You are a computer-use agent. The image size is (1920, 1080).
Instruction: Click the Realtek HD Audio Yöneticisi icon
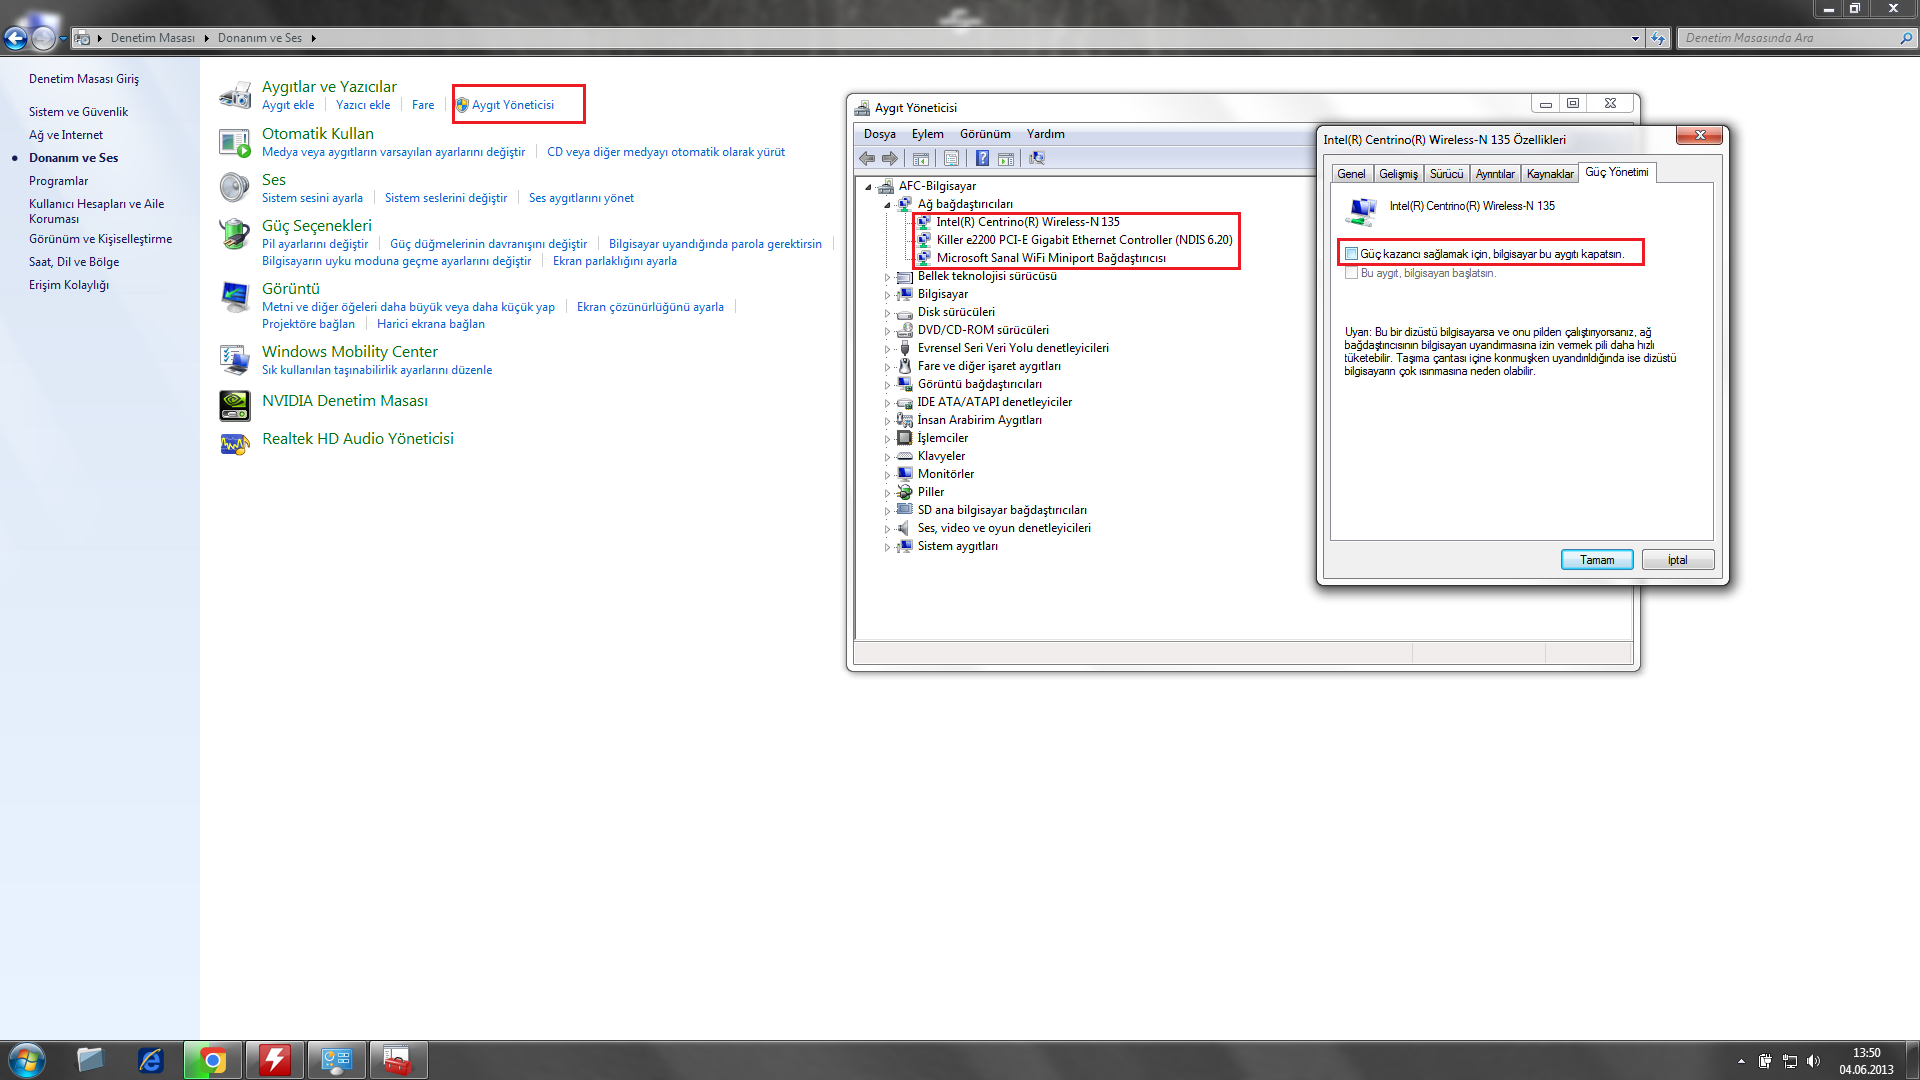[235, 443]
